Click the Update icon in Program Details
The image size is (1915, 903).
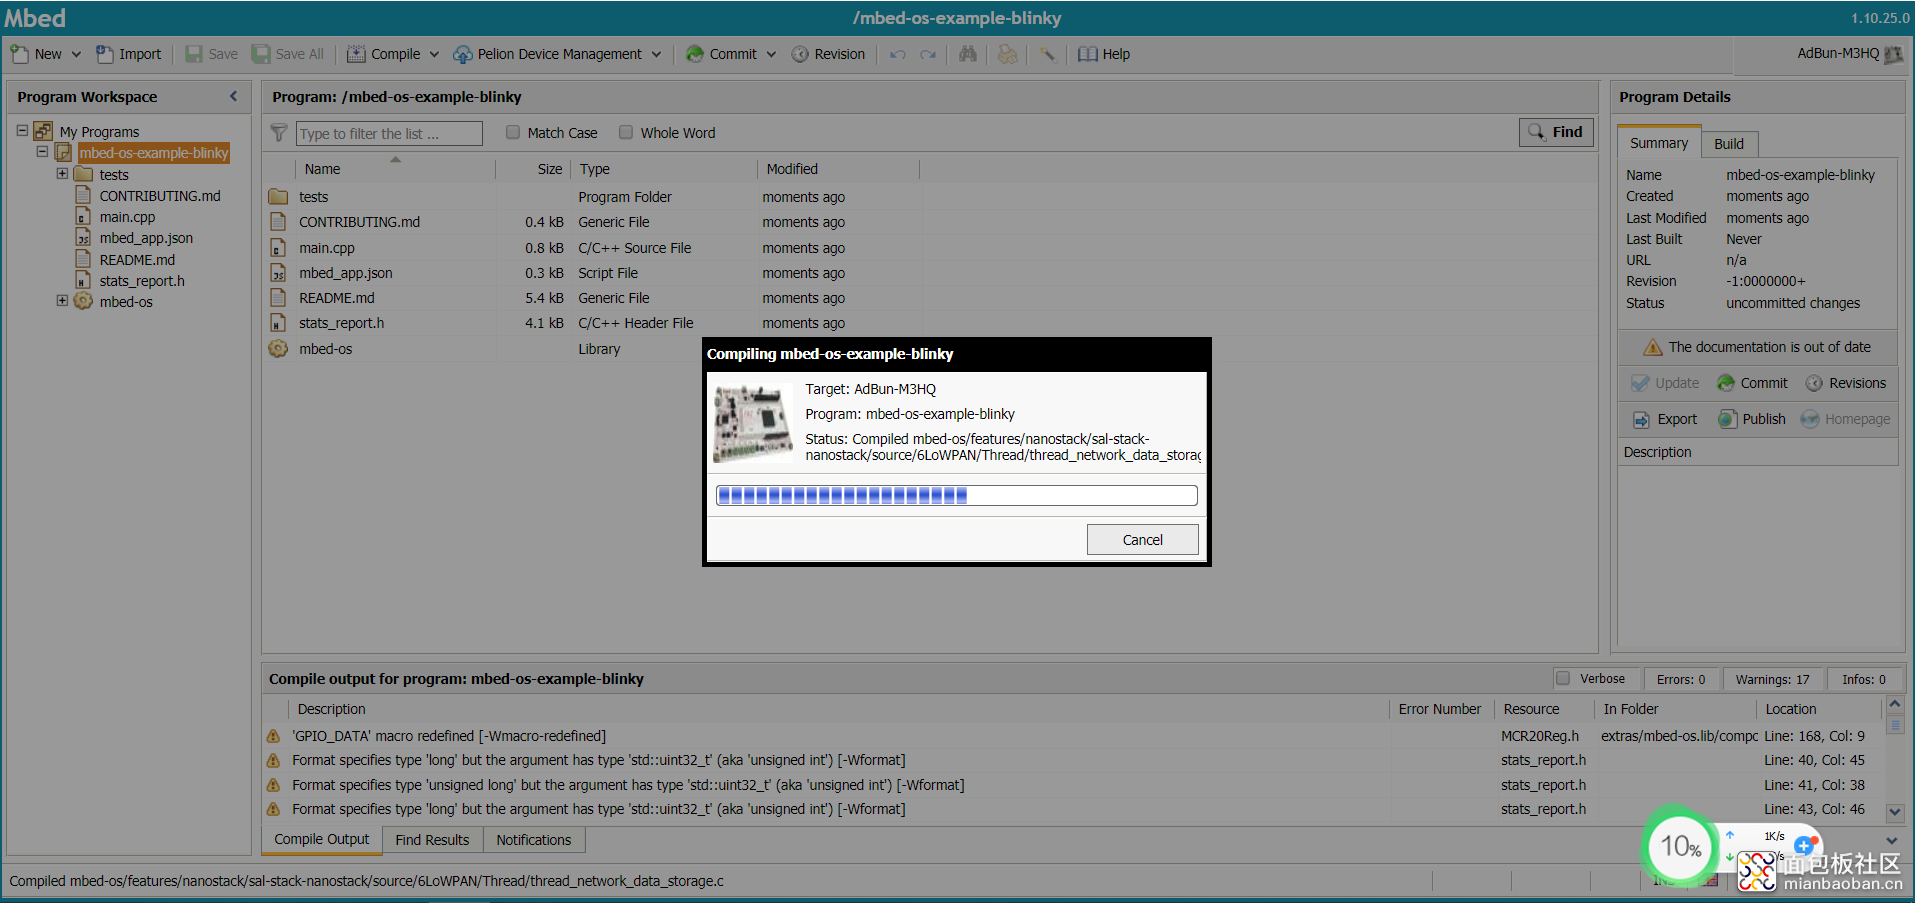[1640, 383]
